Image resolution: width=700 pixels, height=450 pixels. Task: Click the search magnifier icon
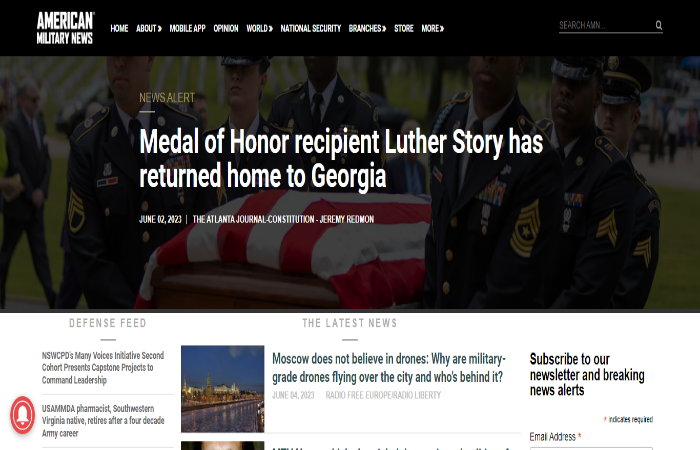coord(658,25)
